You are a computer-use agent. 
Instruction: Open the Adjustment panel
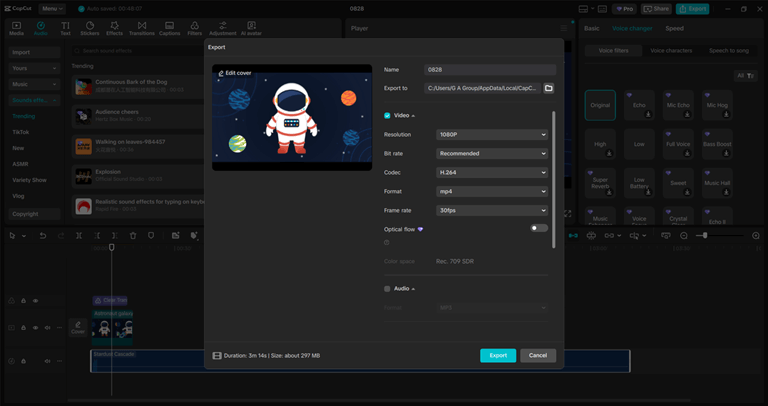tap(223, 28)
